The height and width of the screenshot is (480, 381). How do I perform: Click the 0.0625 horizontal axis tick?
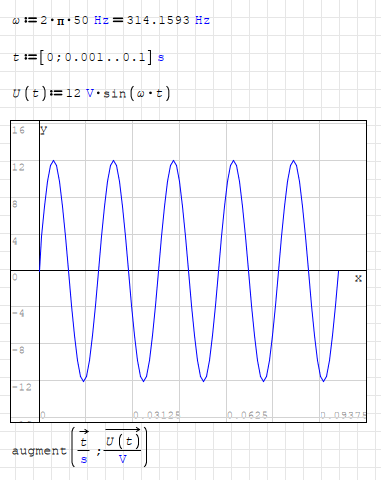247,415
